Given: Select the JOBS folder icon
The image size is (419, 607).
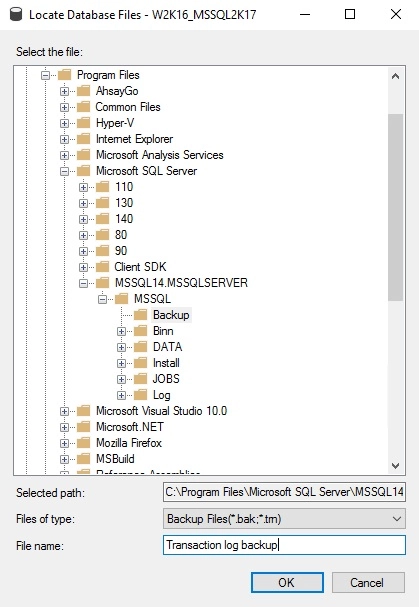Looking at the screenshot, I should point(141,379).
